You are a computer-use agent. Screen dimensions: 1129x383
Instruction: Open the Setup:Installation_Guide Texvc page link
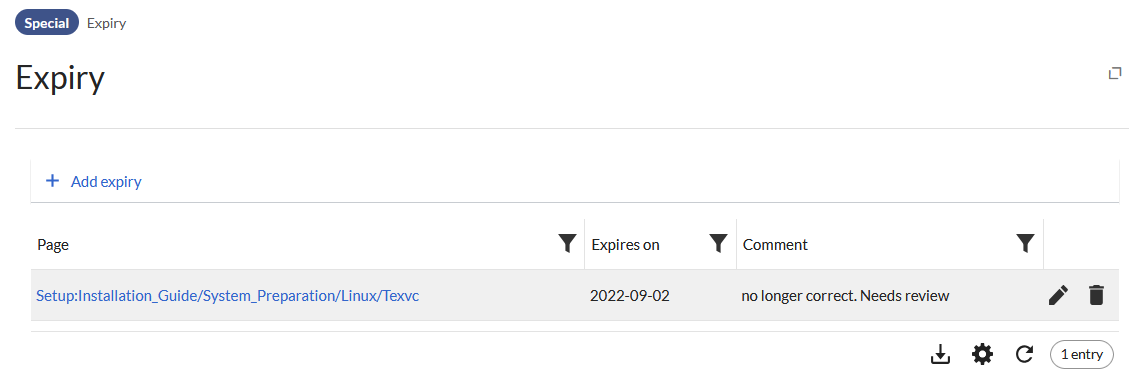[228, 295]
